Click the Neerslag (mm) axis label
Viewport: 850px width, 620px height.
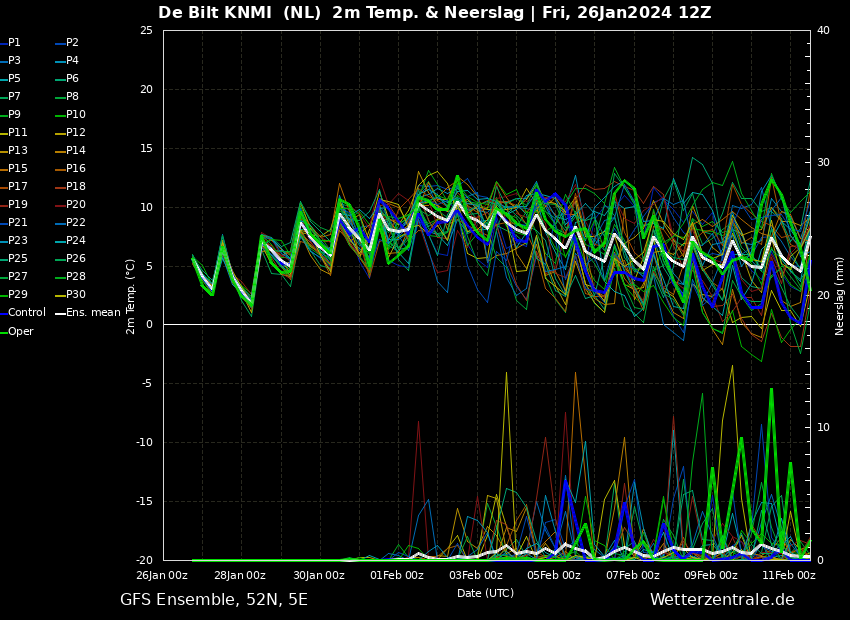pyautogui.click(x=840, y=296)
